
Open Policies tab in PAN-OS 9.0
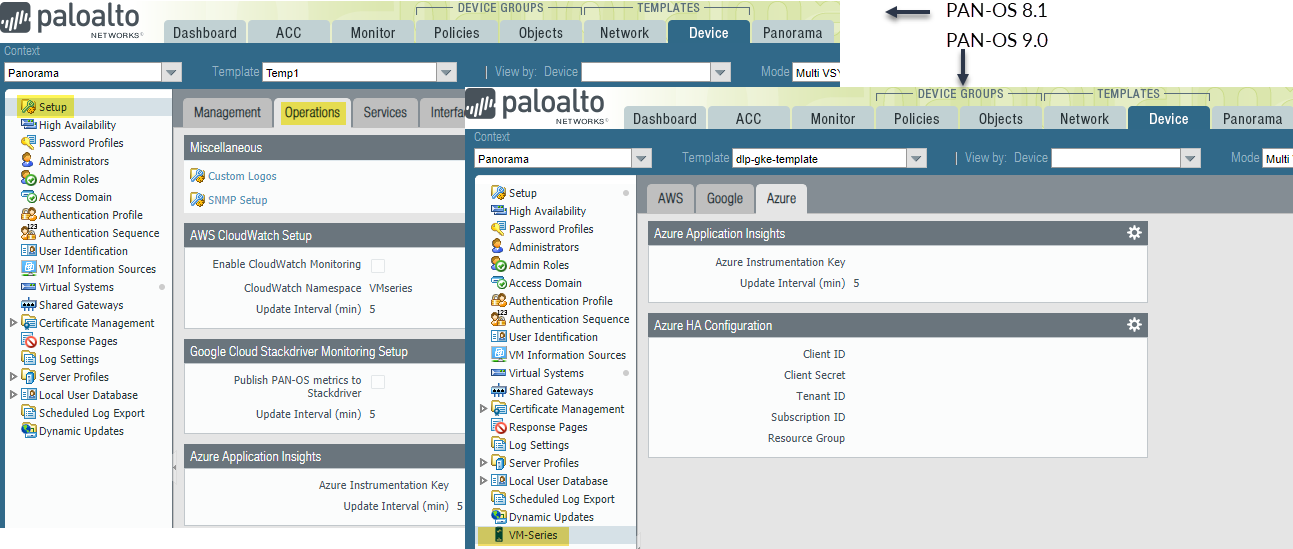[x=917, y=118]
